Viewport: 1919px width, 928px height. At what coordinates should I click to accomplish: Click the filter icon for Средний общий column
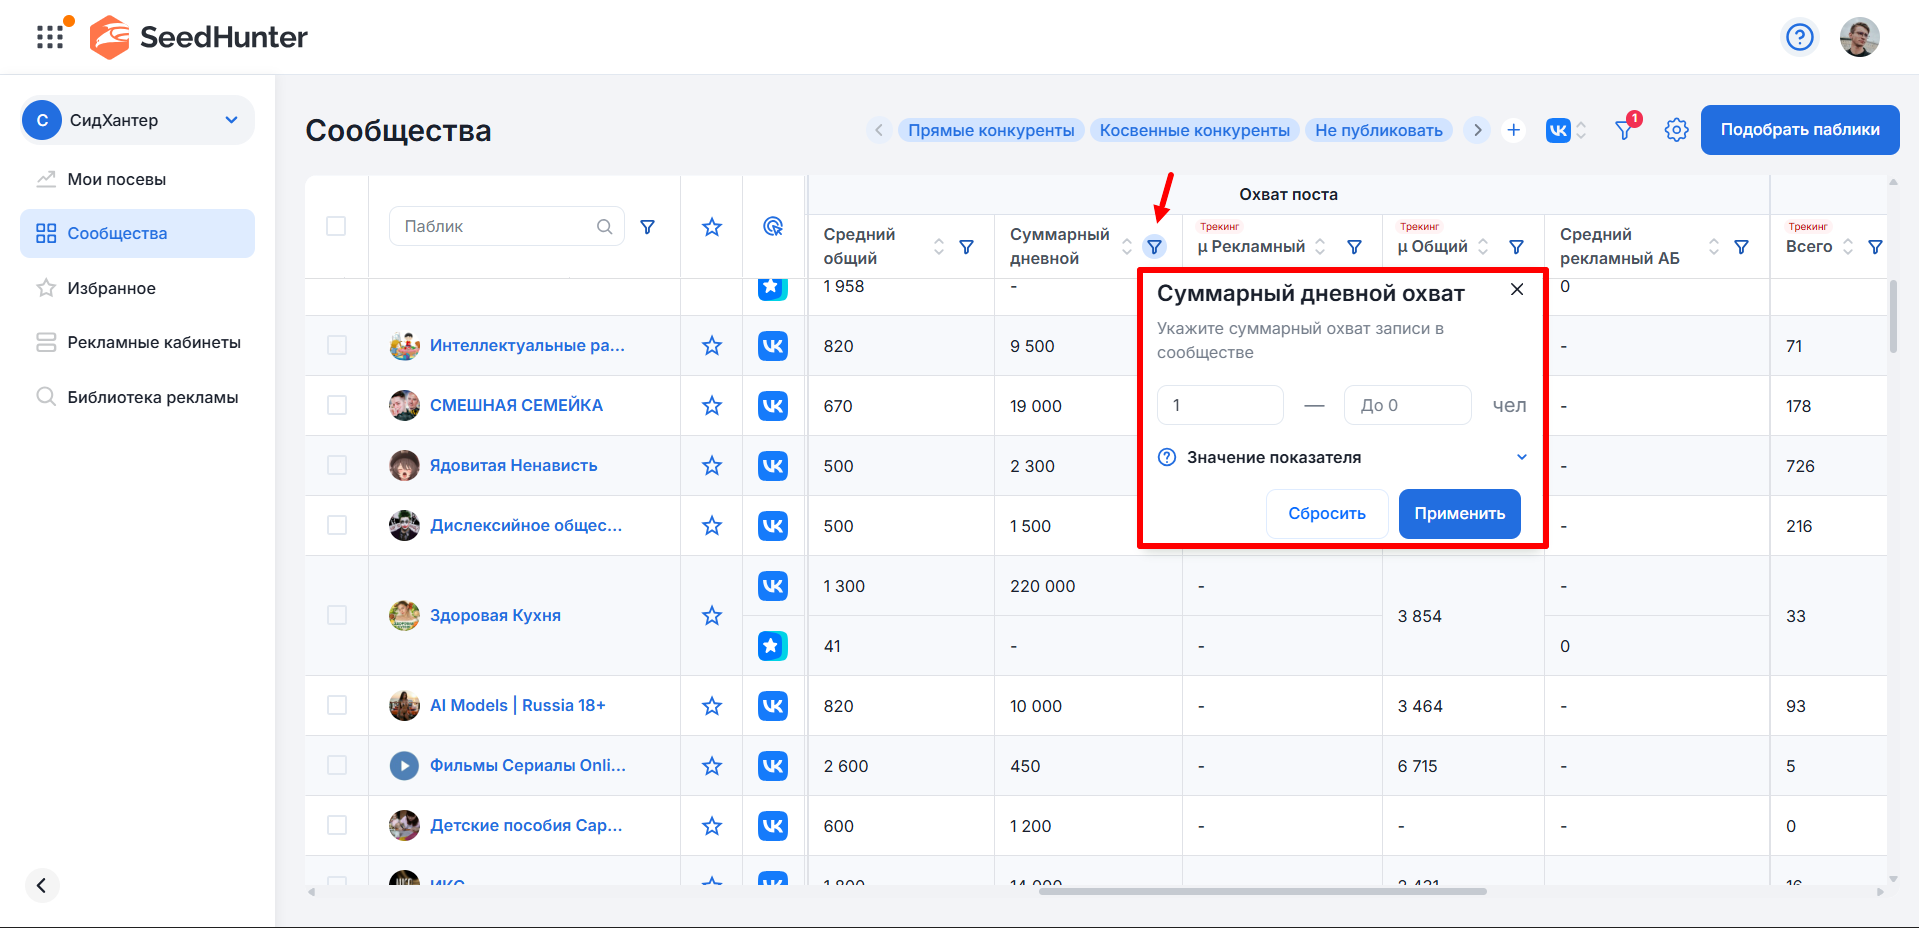pyautogui.click(x=966, y=247)
